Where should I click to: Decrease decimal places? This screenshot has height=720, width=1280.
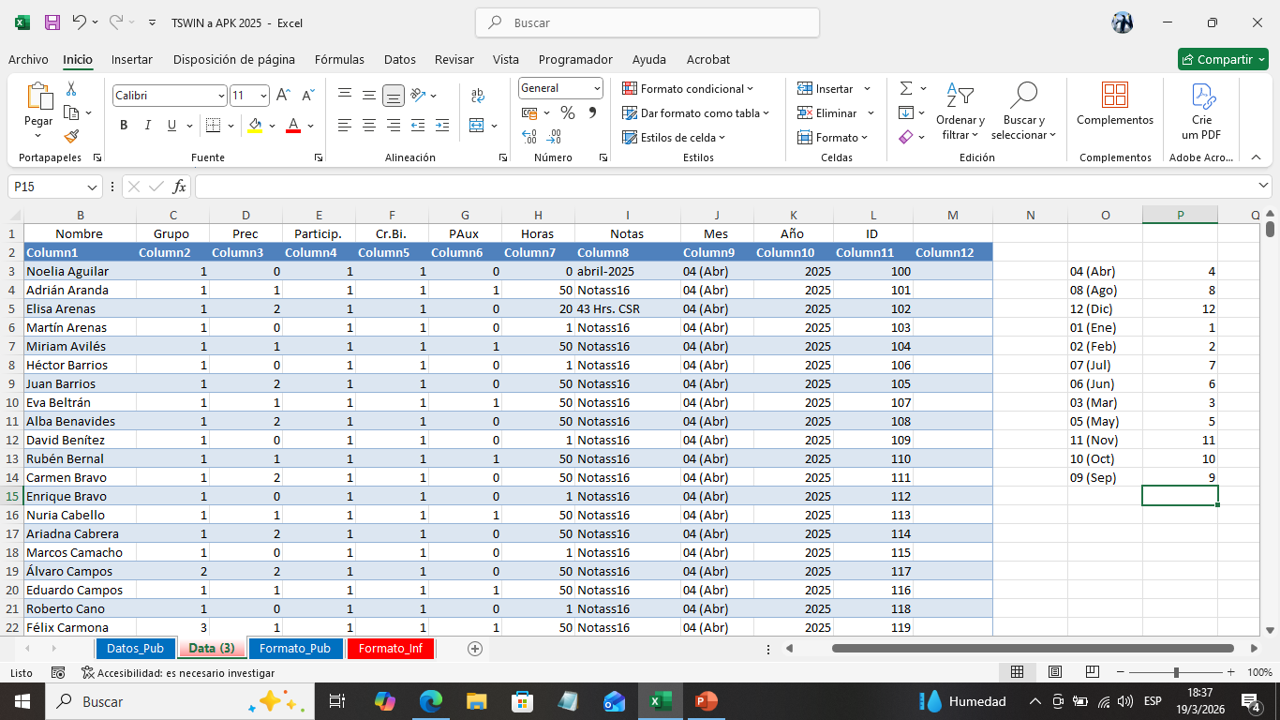coord(553,137)
